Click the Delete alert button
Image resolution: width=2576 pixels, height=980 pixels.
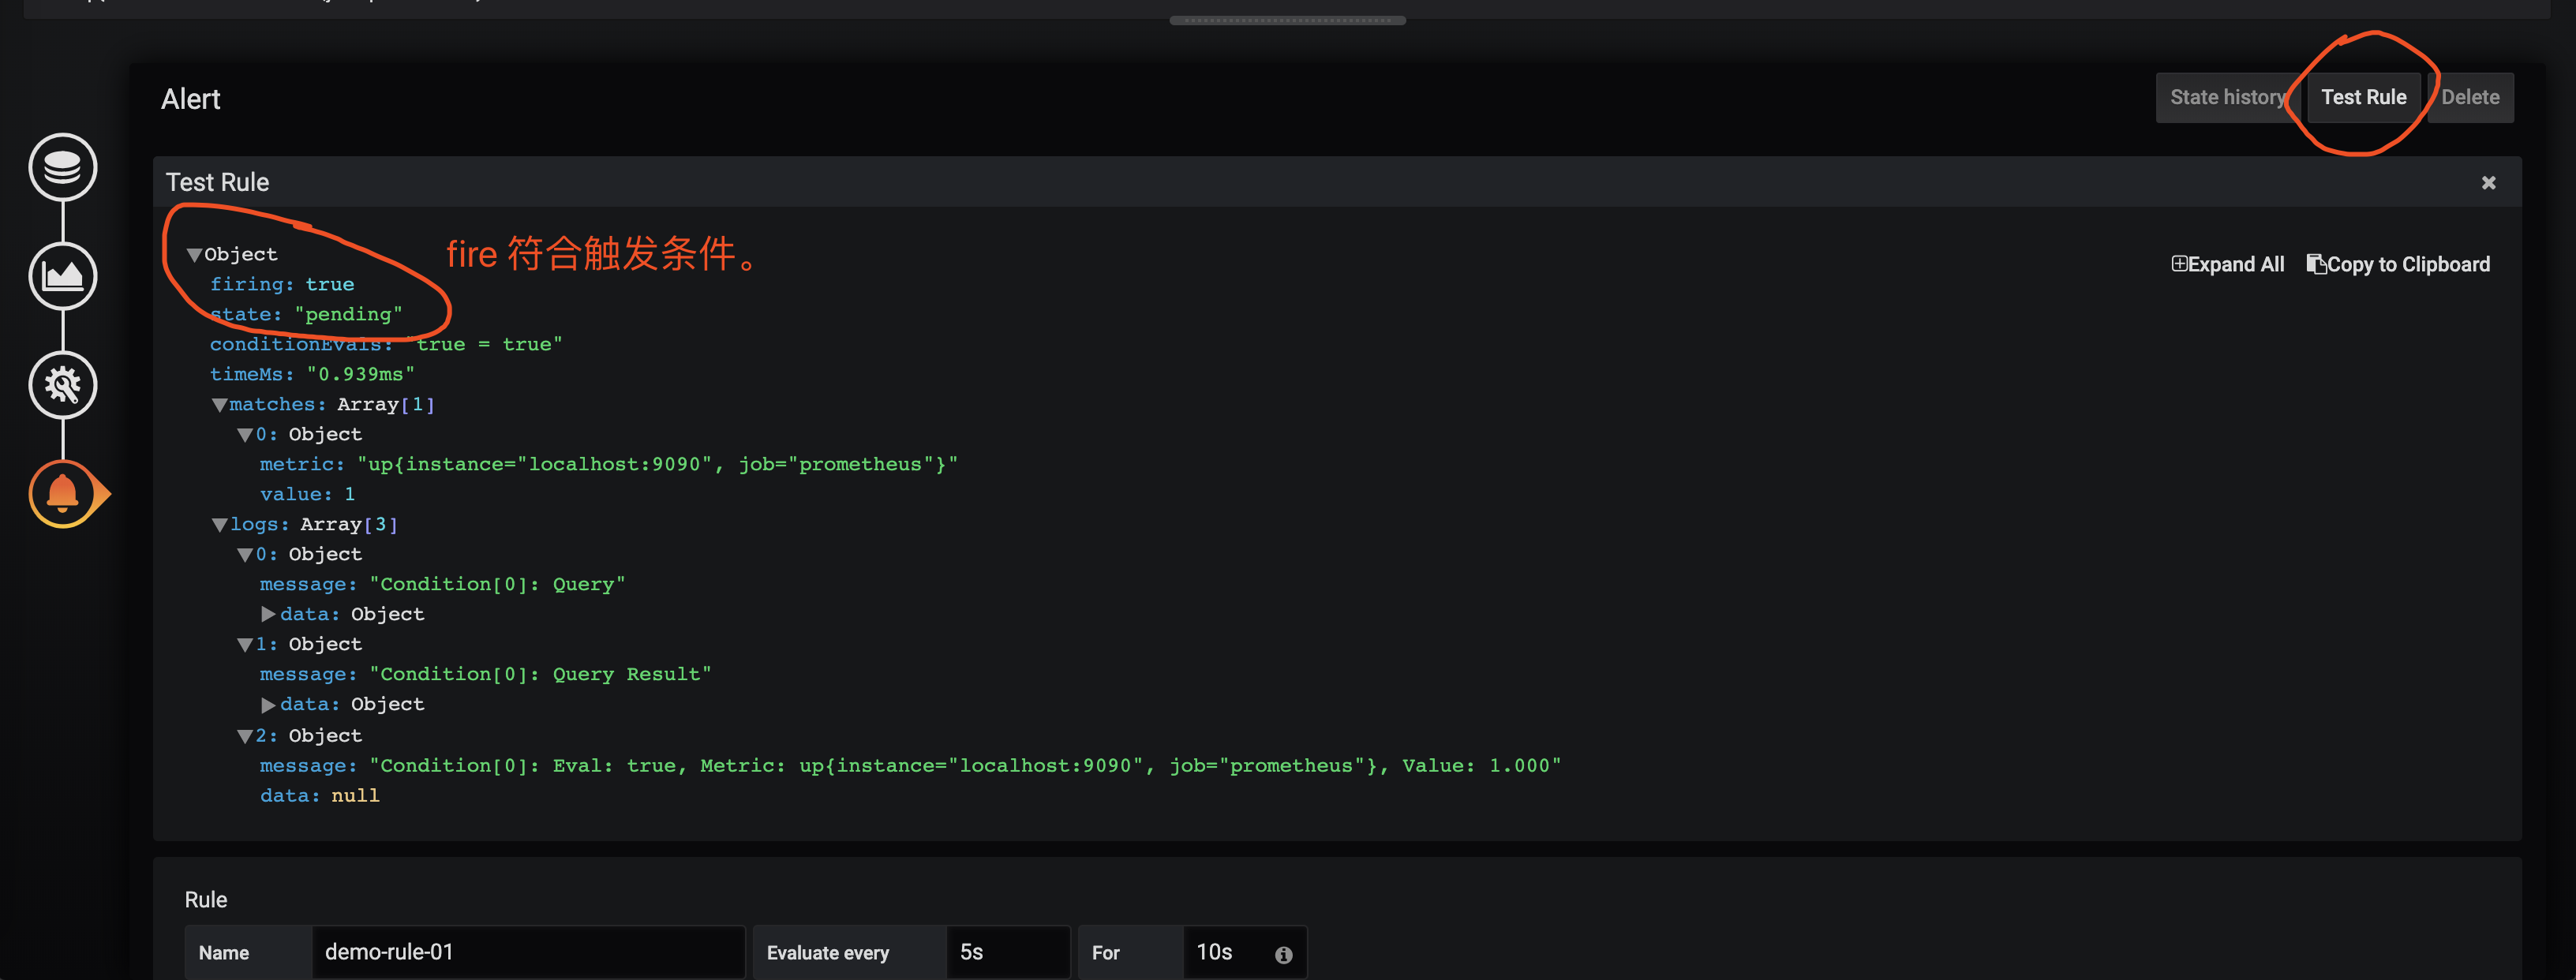[2470, 98]
